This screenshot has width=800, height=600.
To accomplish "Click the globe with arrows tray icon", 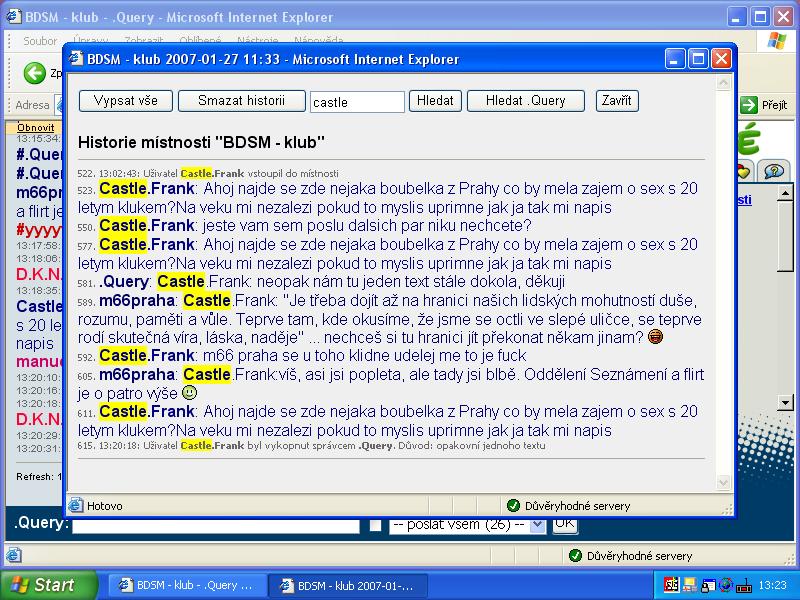I will pyautogui.click(x=725, y=585).
